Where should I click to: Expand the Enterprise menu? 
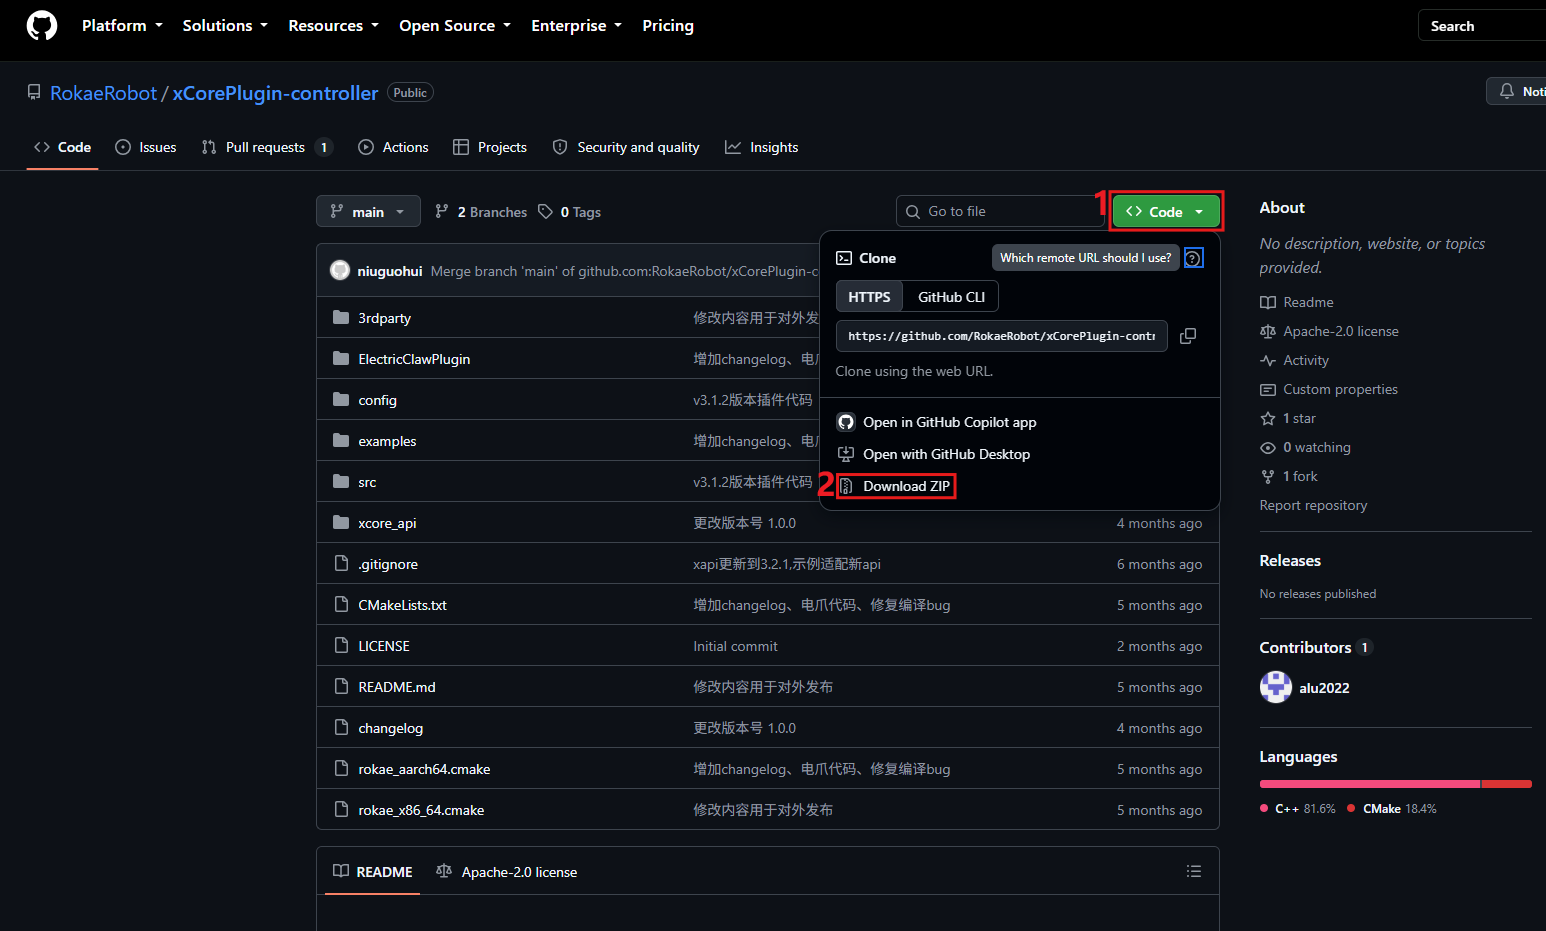coord(576,26)
